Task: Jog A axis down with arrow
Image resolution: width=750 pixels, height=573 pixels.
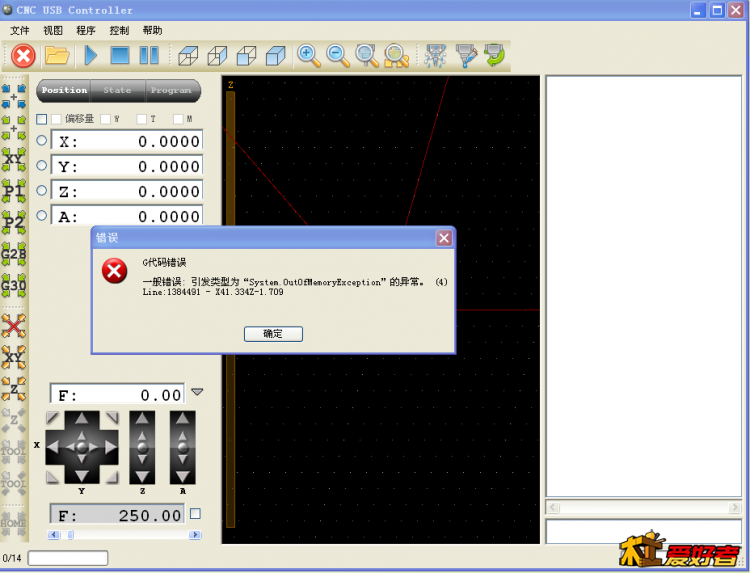Action: pyautogui.click(x=182, y=476)
